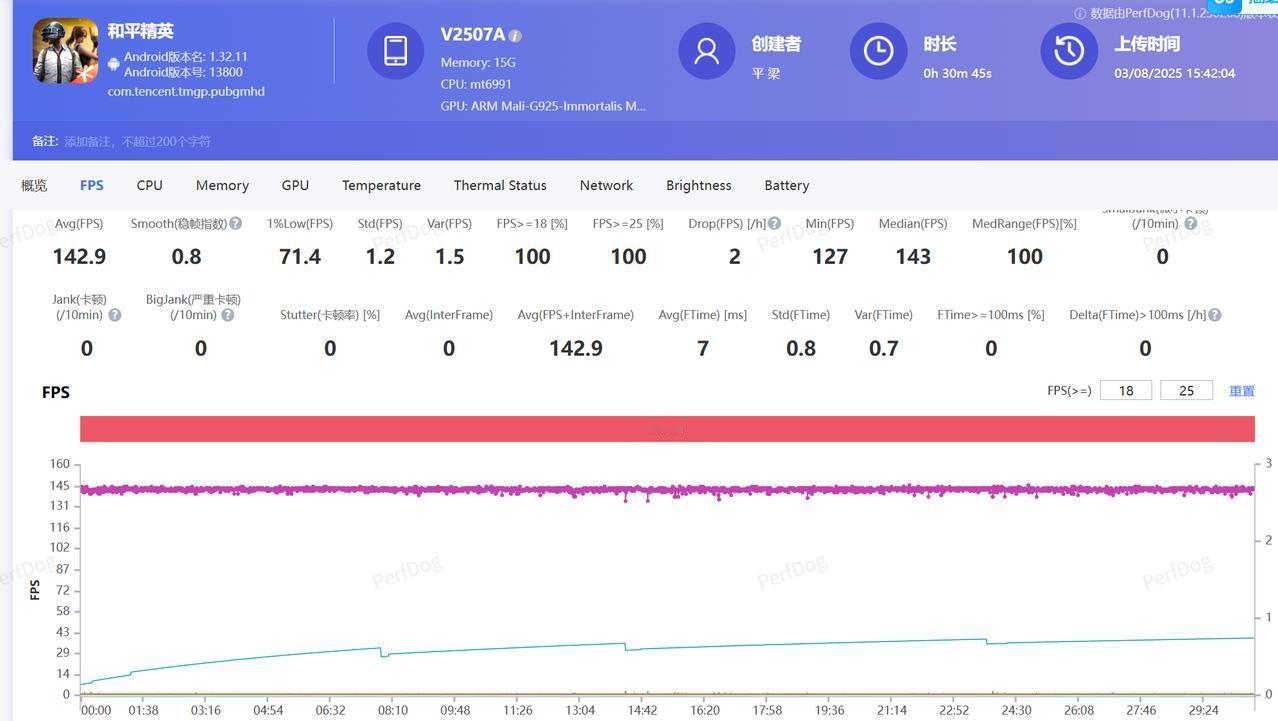Click the Avg(InterFrame) value 0

click(449, 348)
